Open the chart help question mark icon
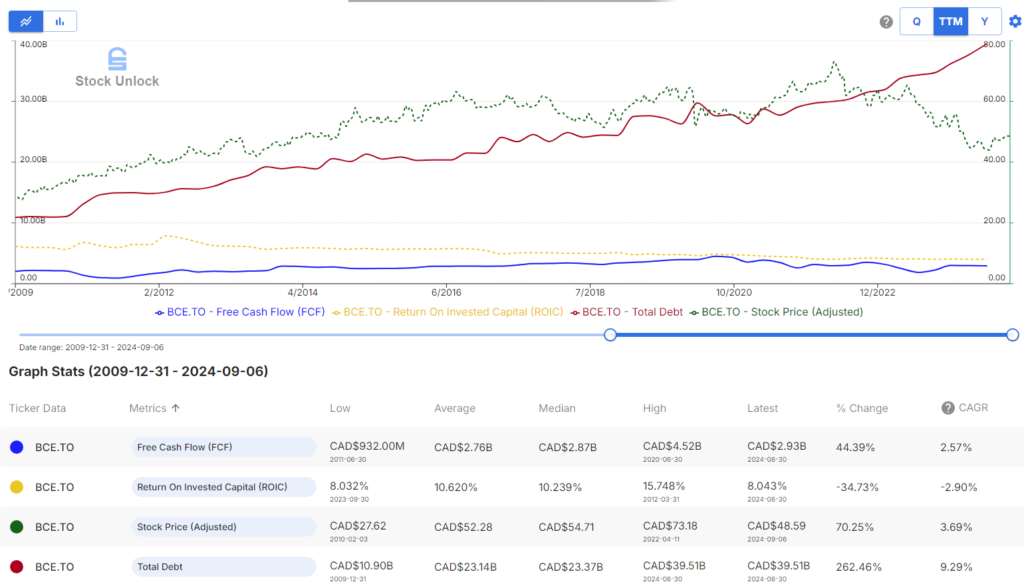This screenshot has height=586, width=1024. [886, 22]
